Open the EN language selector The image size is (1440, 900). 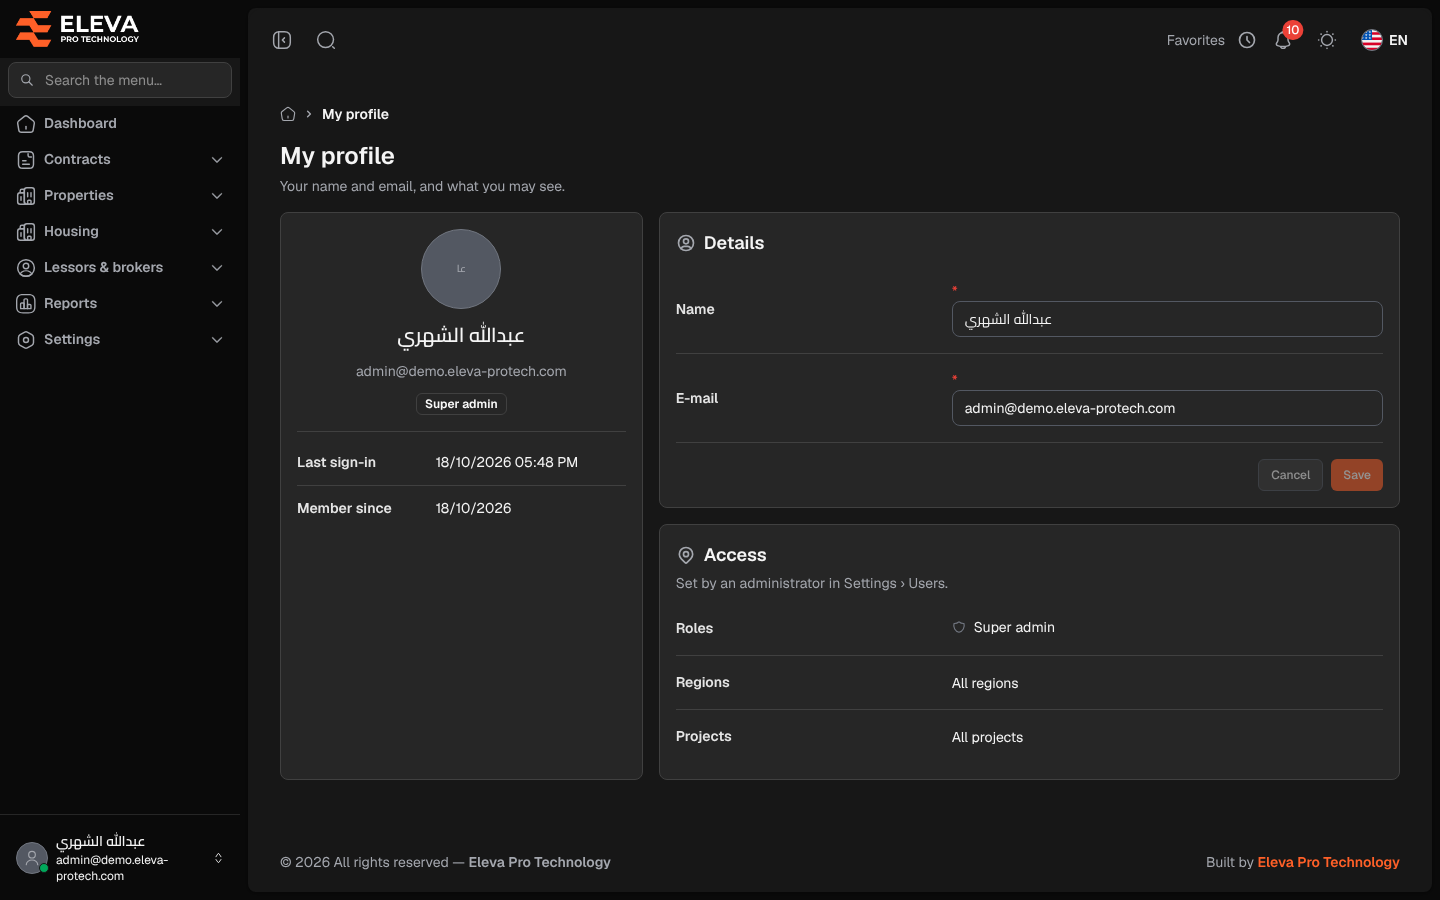click(x=1385, y=40)
